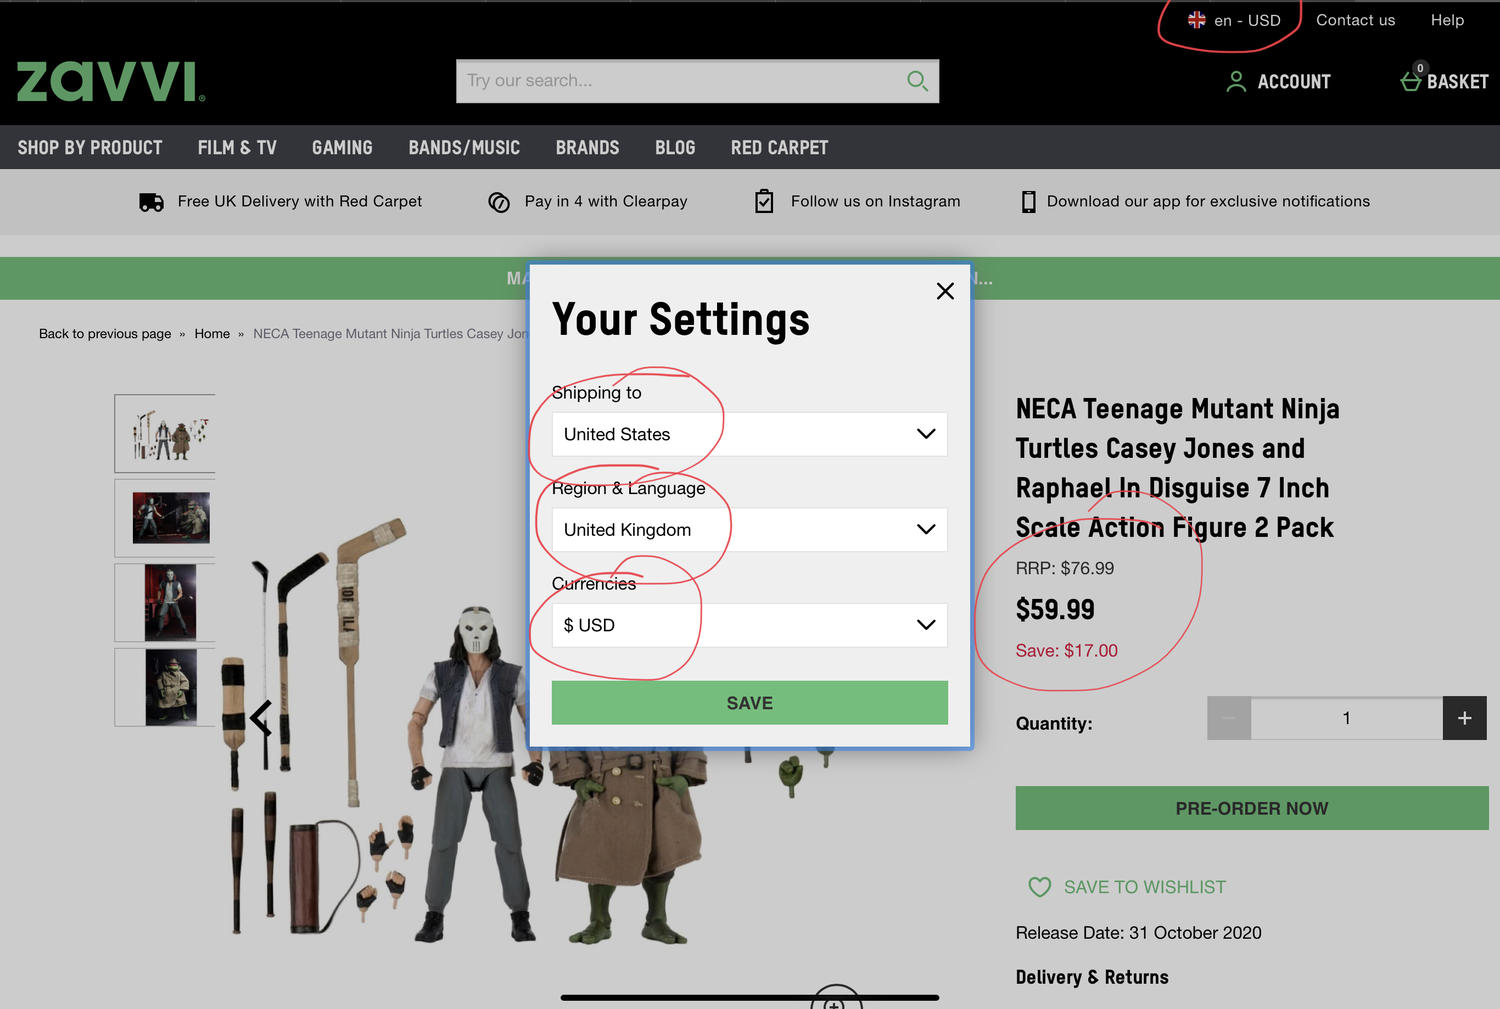1500x1009 pixels.
Task: Expand the Currencies dropdown
Action: [749, 625]
